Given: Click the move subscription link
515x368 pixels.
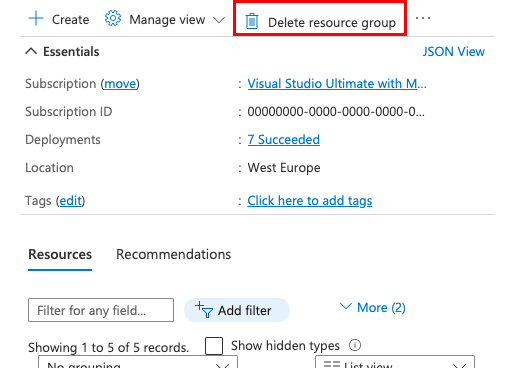Looking at the screenshot, I should [x=120, y=83].
